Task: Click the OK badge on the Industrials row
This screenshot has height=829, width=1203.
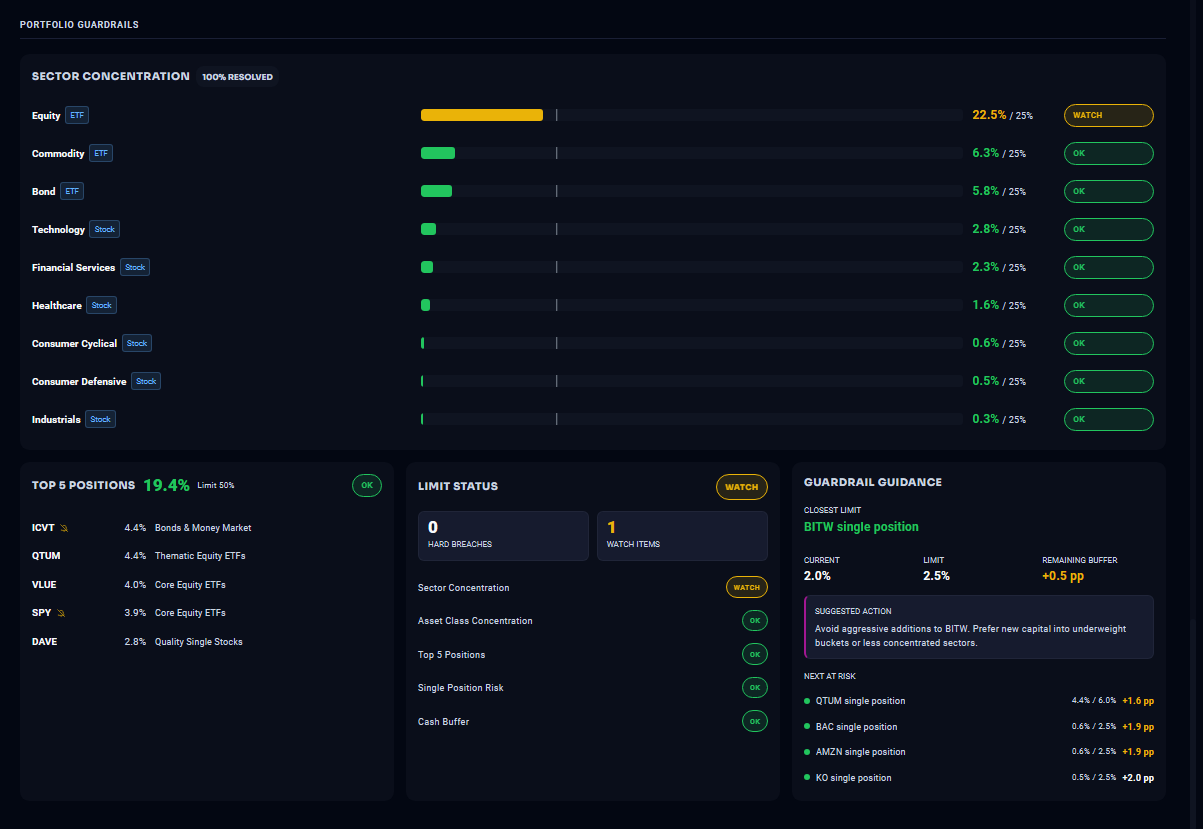Action: [1109, 419]
